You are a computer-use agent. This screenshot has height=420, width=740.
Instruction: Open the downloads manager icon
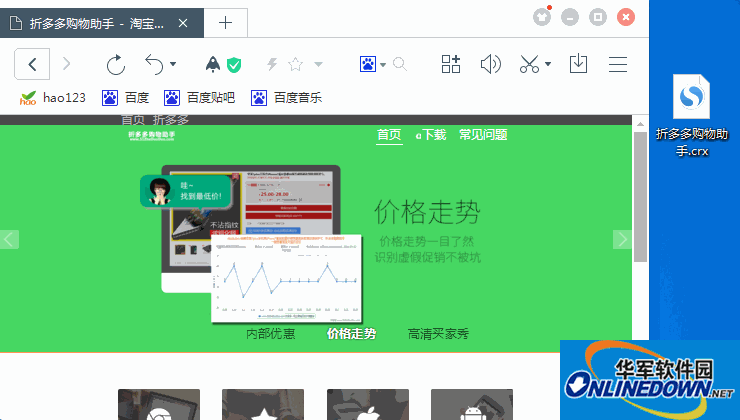(578, 64)
